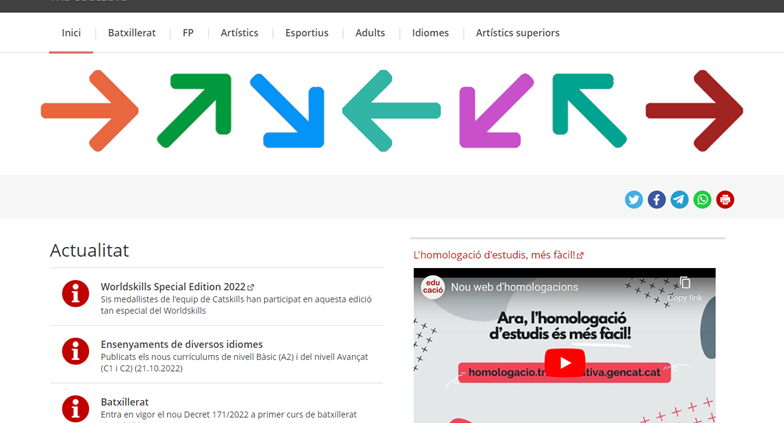784x423 pixels.
Task: Open the Idiomes section
Action: pos(430,33)
